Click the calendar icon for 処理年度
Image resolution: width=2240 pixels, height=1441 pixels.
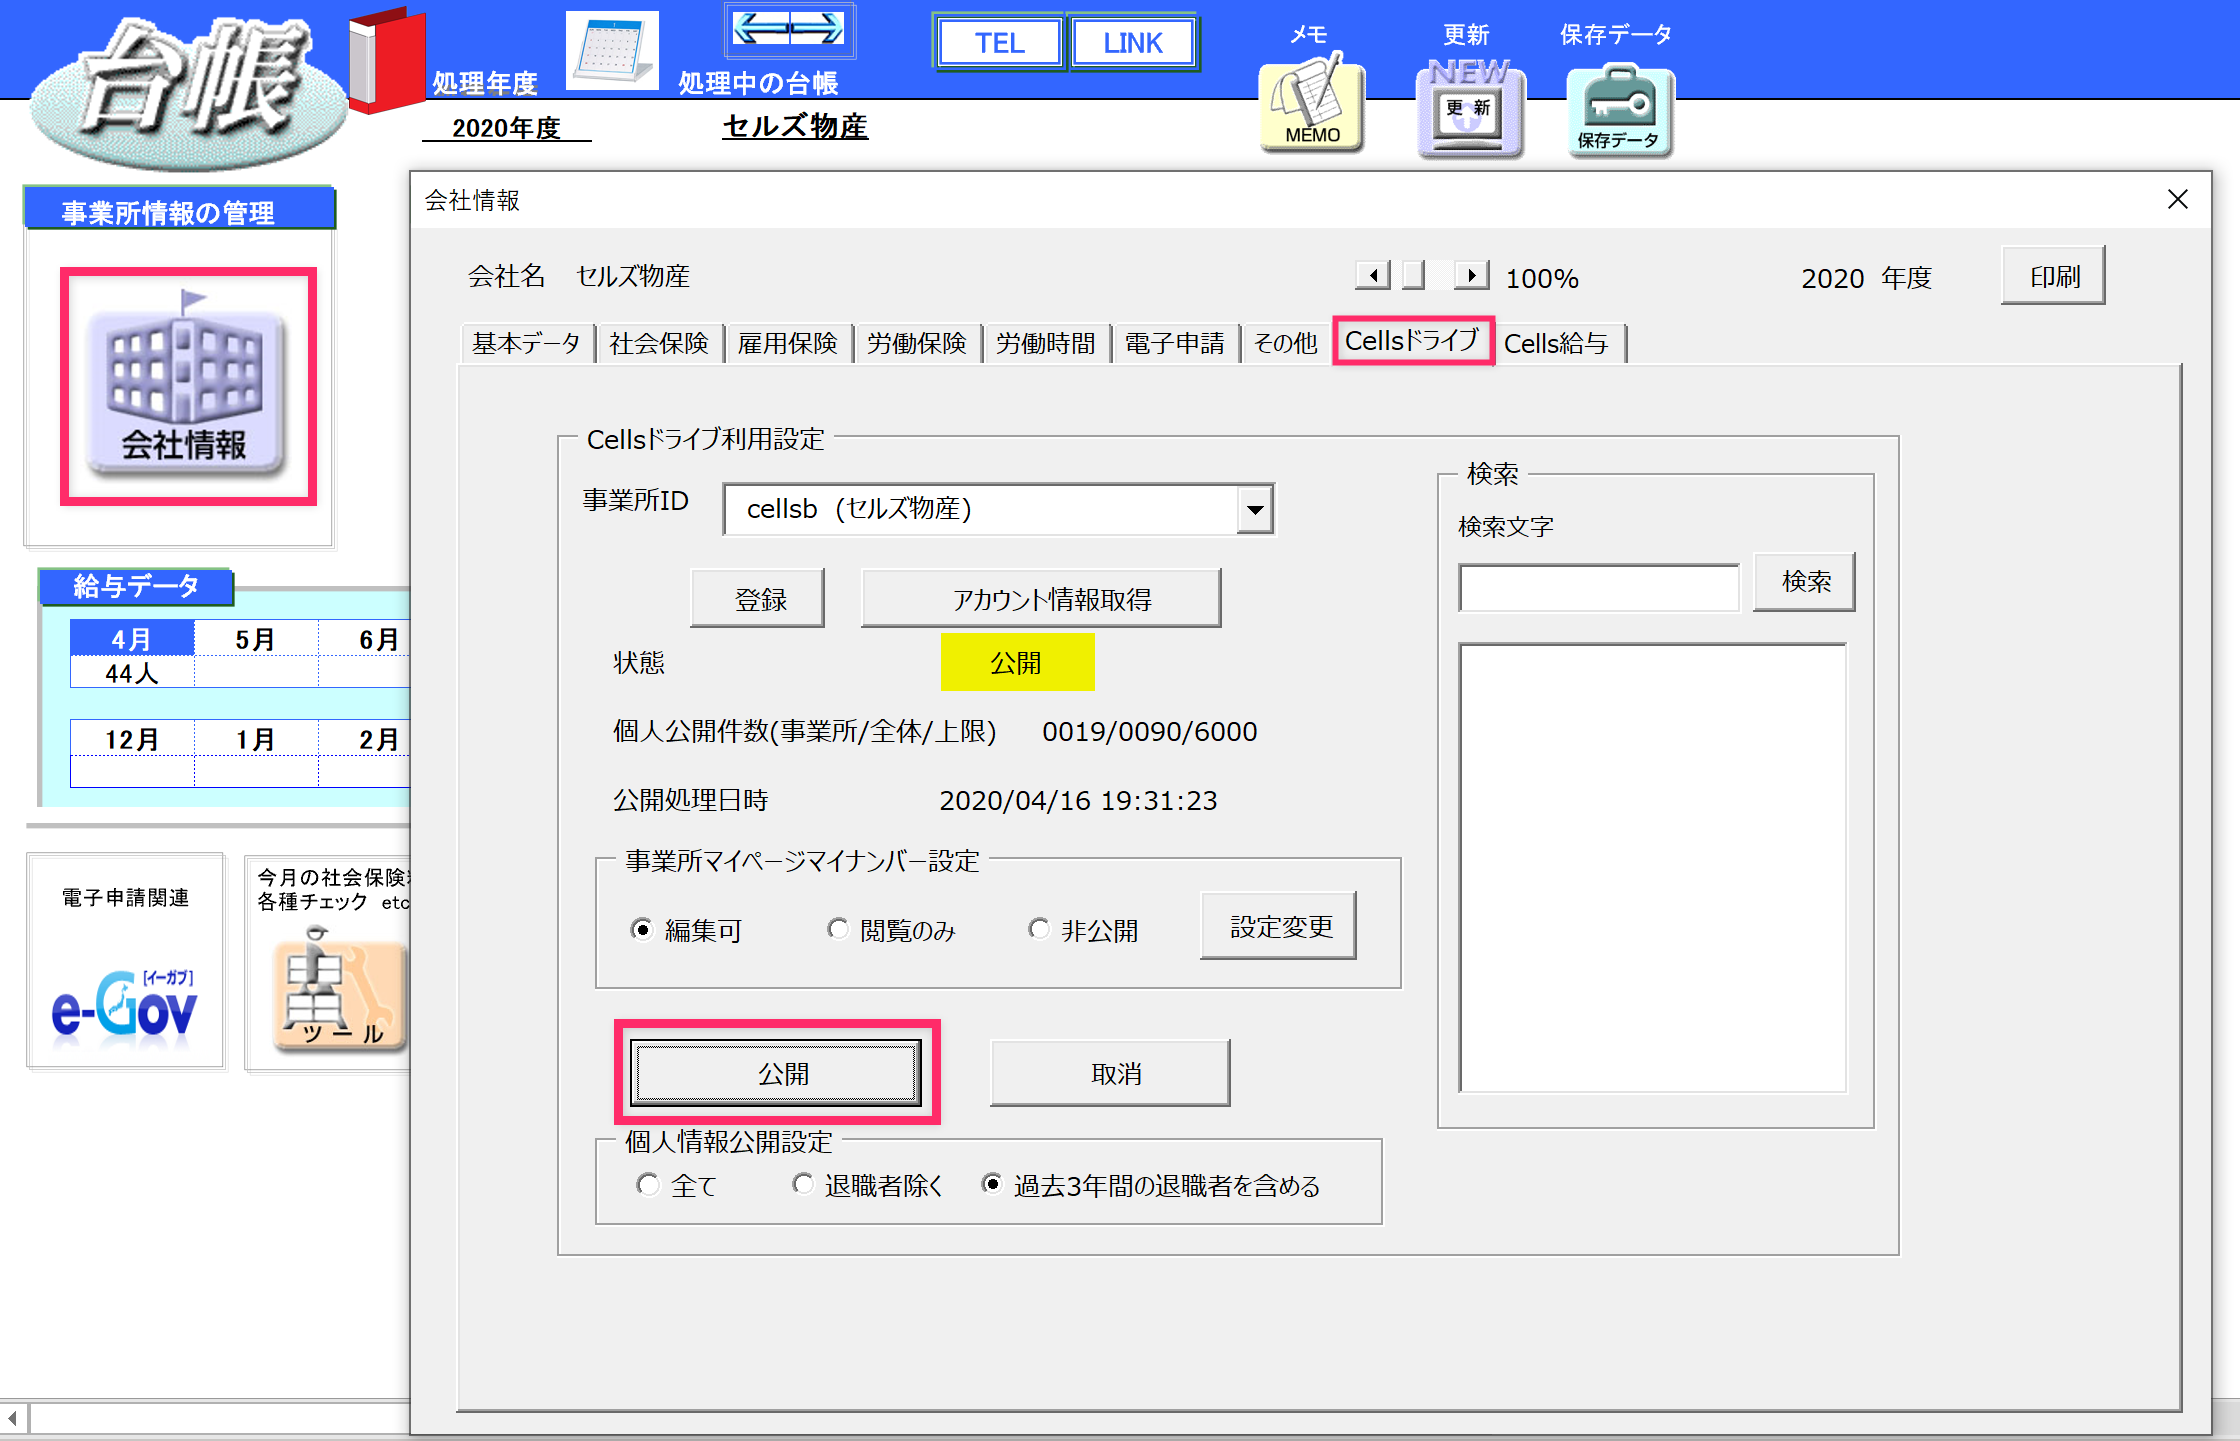point(611,49)
